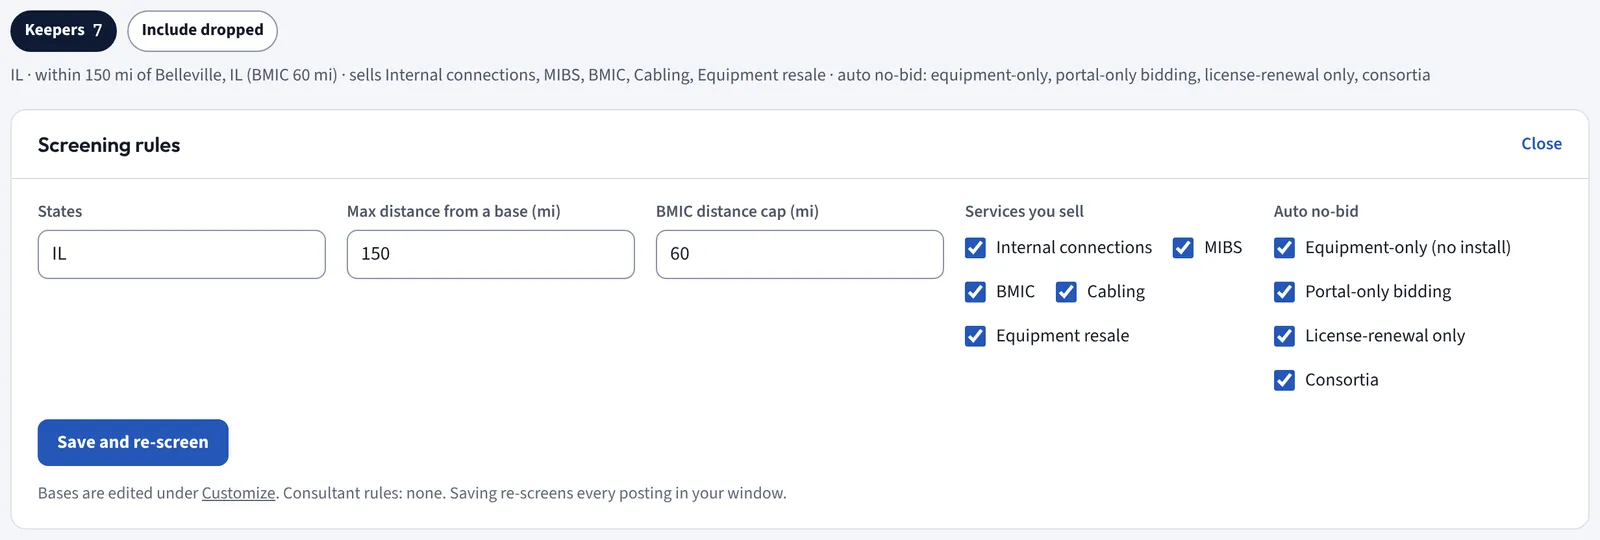Select the Keepers 7 filter pill
Viewport: 1600px width, 540px height.
click(63, 30)
